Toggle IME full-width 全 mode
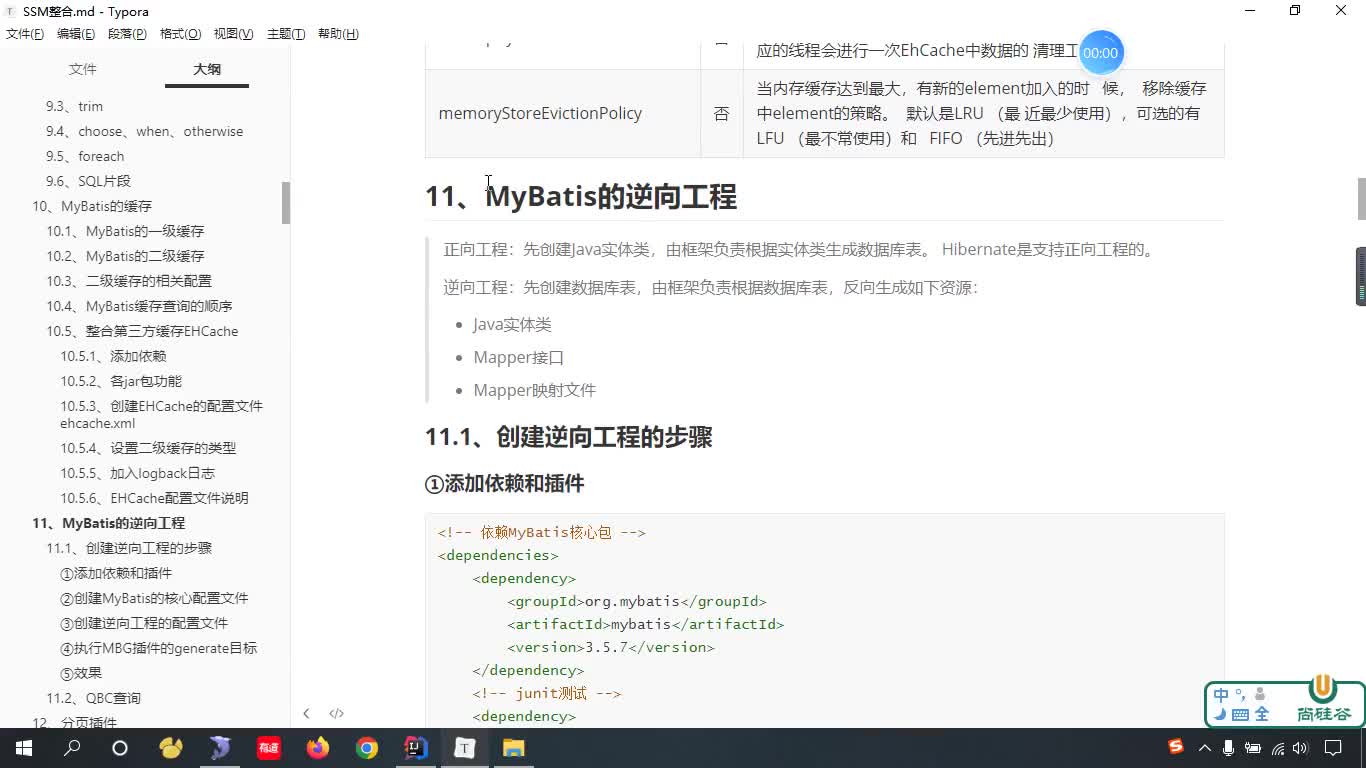 [x=1261, y=715]
